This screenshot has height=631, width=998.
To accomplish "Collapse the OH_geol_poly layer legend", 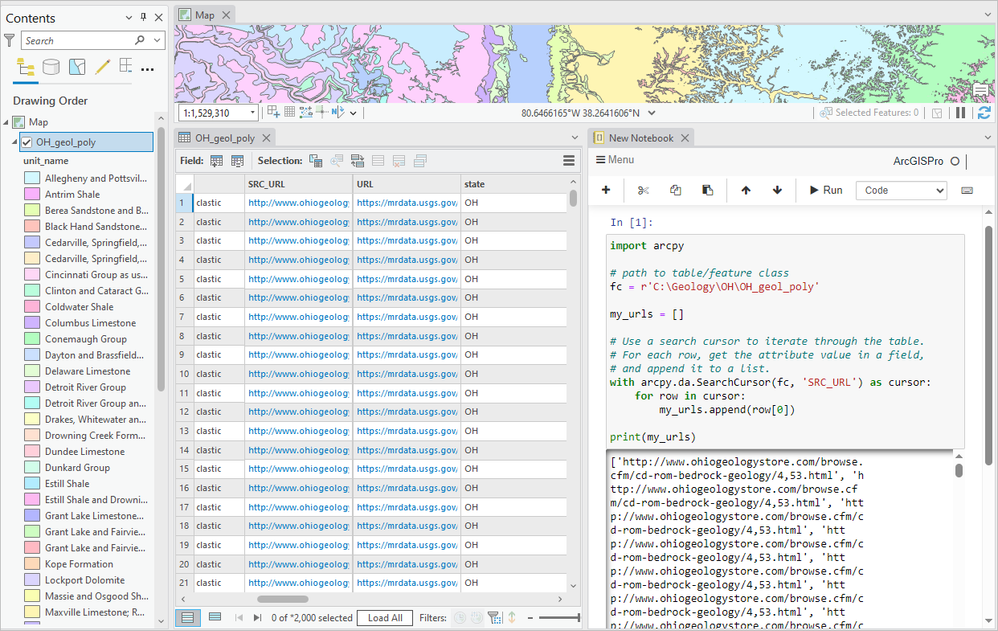I will click(15, 142).
